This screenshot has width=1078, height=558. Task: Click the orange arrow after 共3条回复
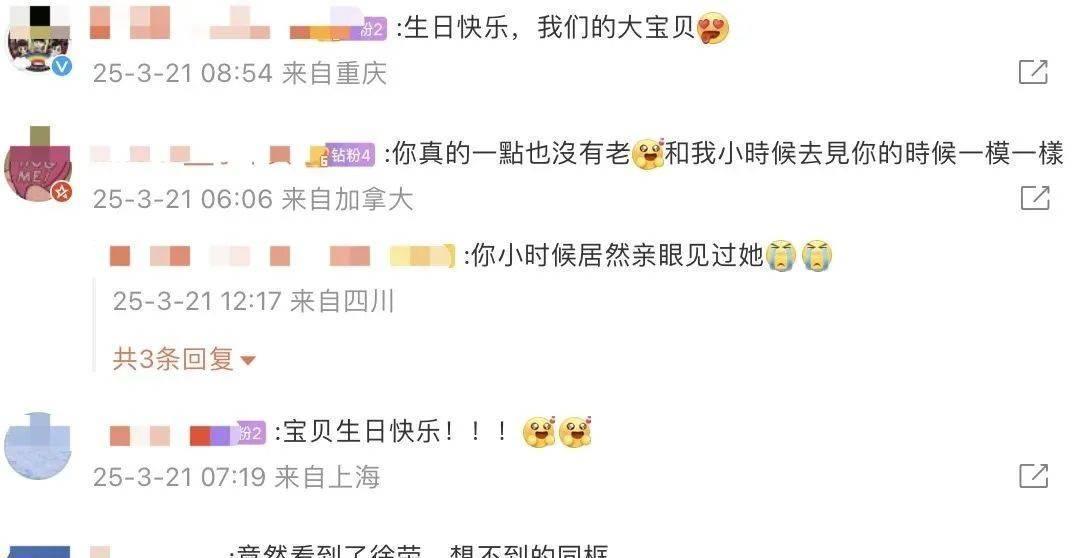click(248, 360)
